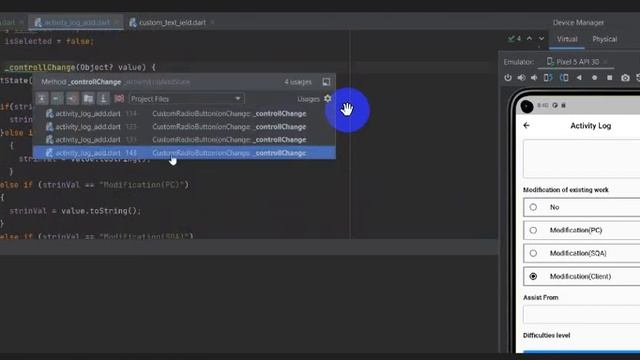Image resolution: width=640 pixels, height=360 pixels.
Task: Click the Usages label in popup toolbar
Action: (x=308, y=99)
